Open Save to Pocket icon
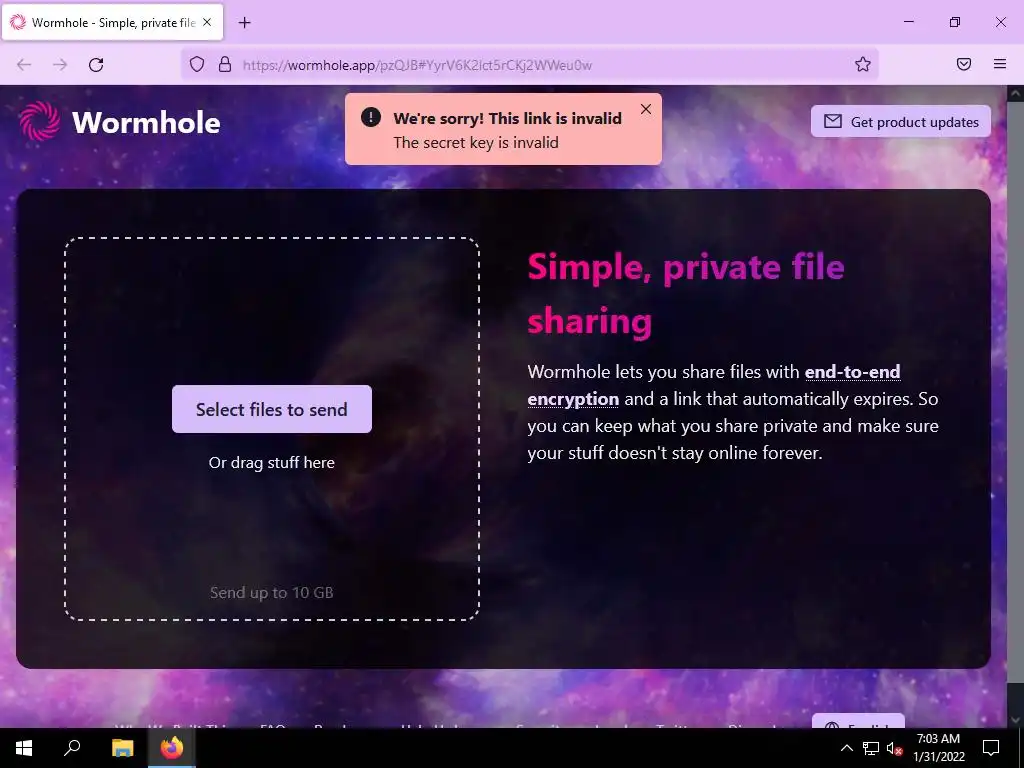Screen dimensions: 1024x768 coord(964,64)
